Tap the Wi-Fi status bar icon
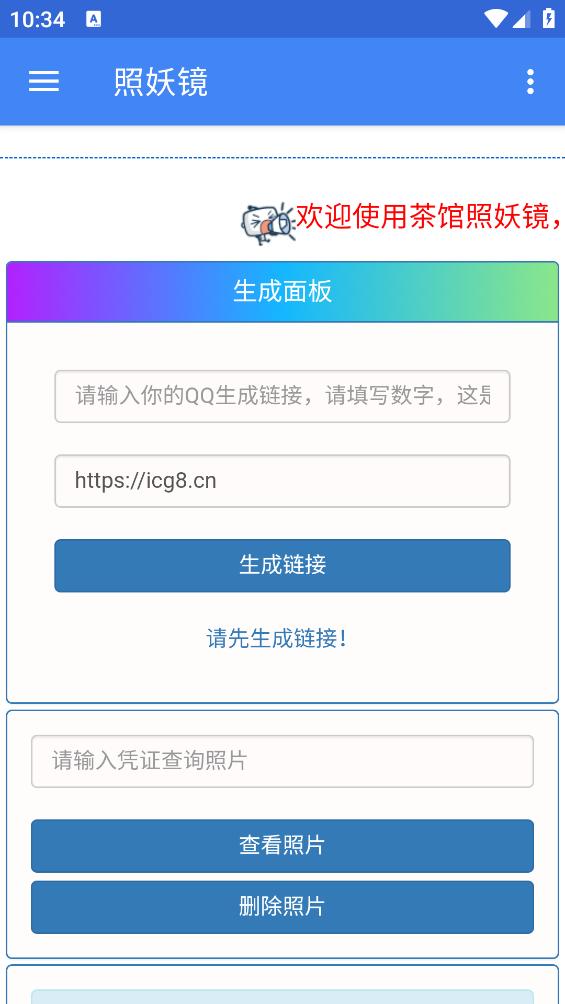Image resolution: width=565 pixels, height=1004 pixels. coord(495,19)
